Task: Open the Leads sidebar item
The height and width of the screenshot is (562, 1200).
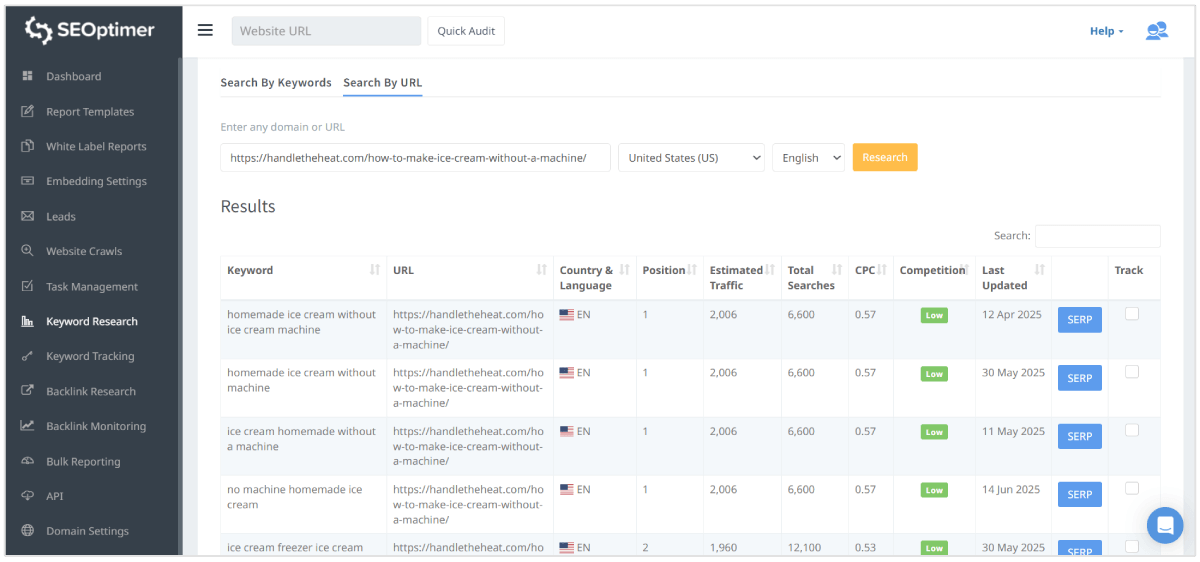Action: 60,216
